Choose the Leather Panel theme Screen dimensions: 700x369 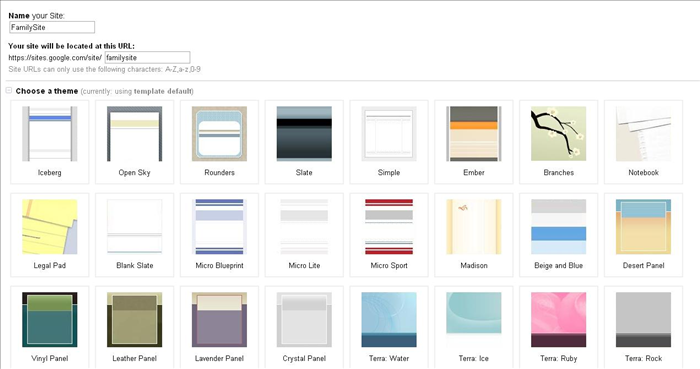click(134, 327)
